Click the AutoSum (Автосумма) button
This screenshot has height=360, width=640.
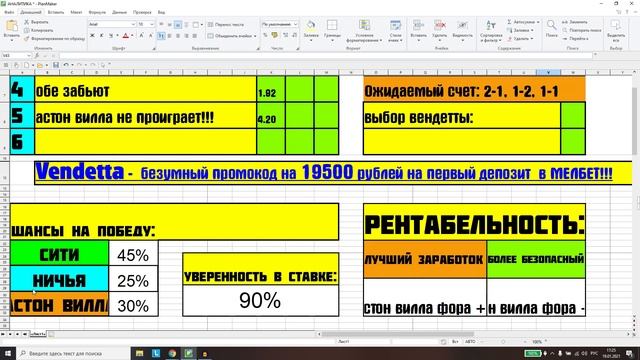521,22
